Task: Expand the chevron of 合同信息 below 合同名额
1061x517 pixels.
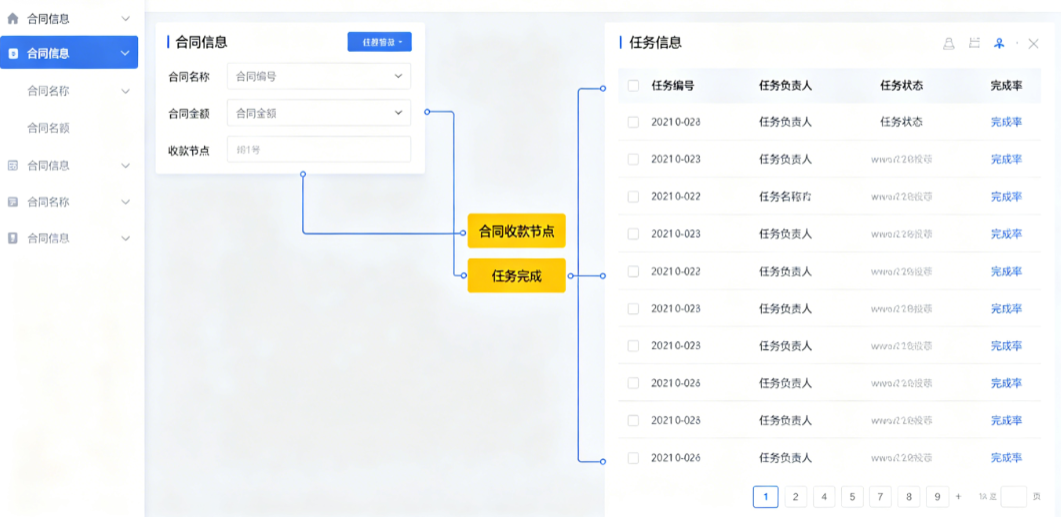Action: [125, 165]
